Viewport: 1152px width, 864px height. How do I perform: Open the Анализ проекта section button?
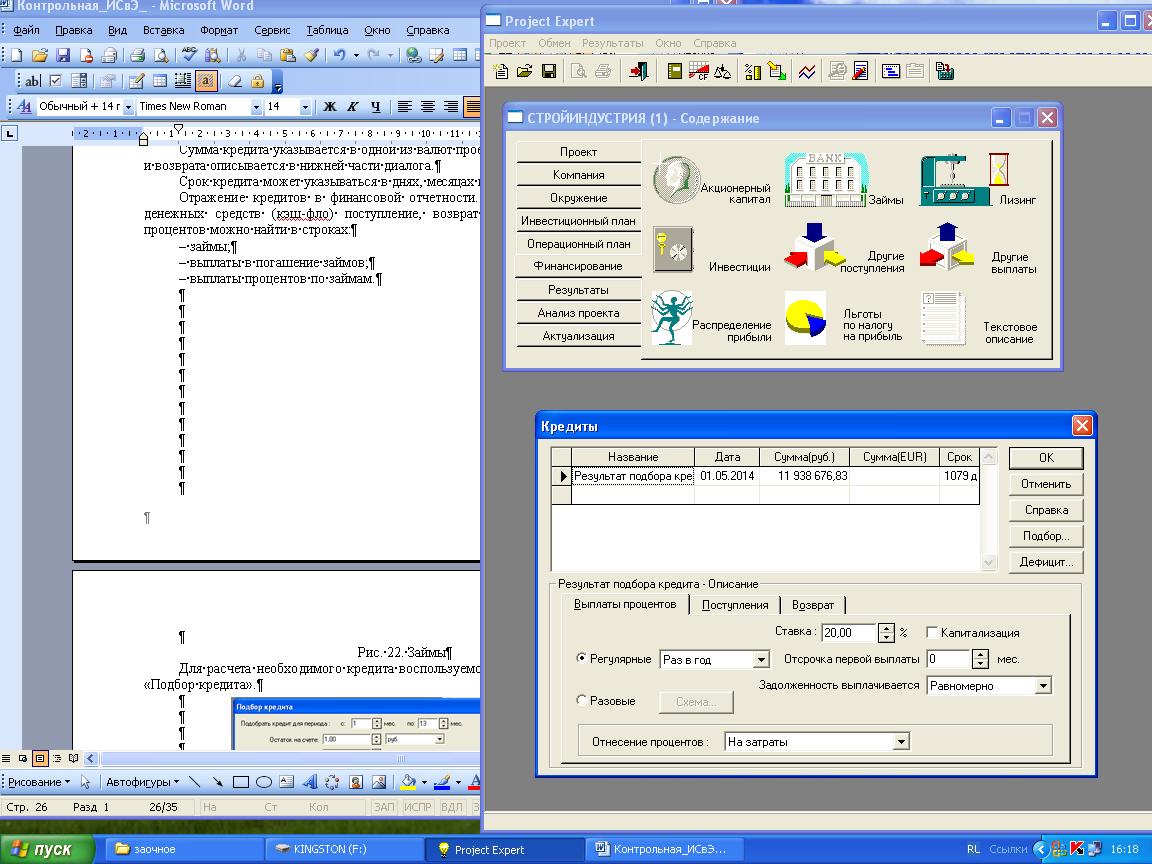578,313
